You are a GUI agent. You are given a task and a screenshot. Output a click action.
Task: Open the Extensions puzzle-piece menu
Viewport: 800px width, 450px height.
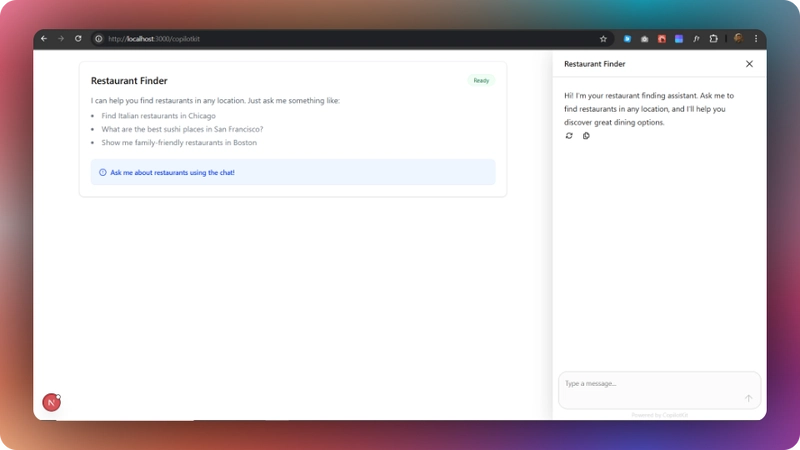[x=713, y=39]
